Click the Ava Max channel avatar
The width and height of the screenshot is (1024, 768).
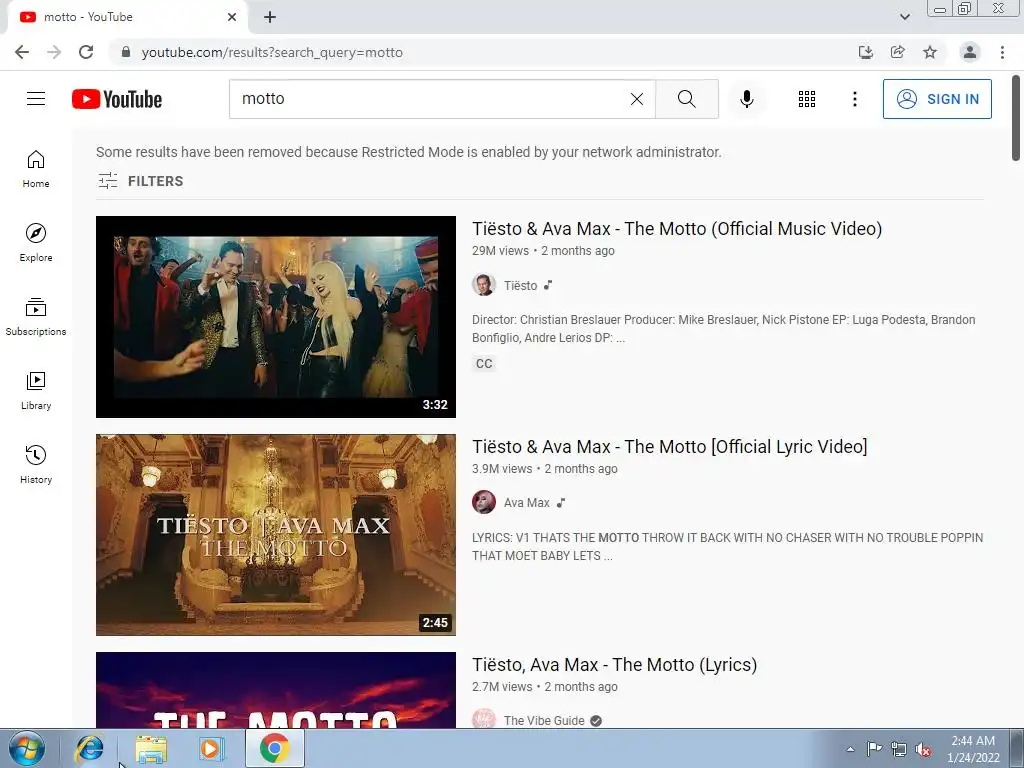(484, 502)
